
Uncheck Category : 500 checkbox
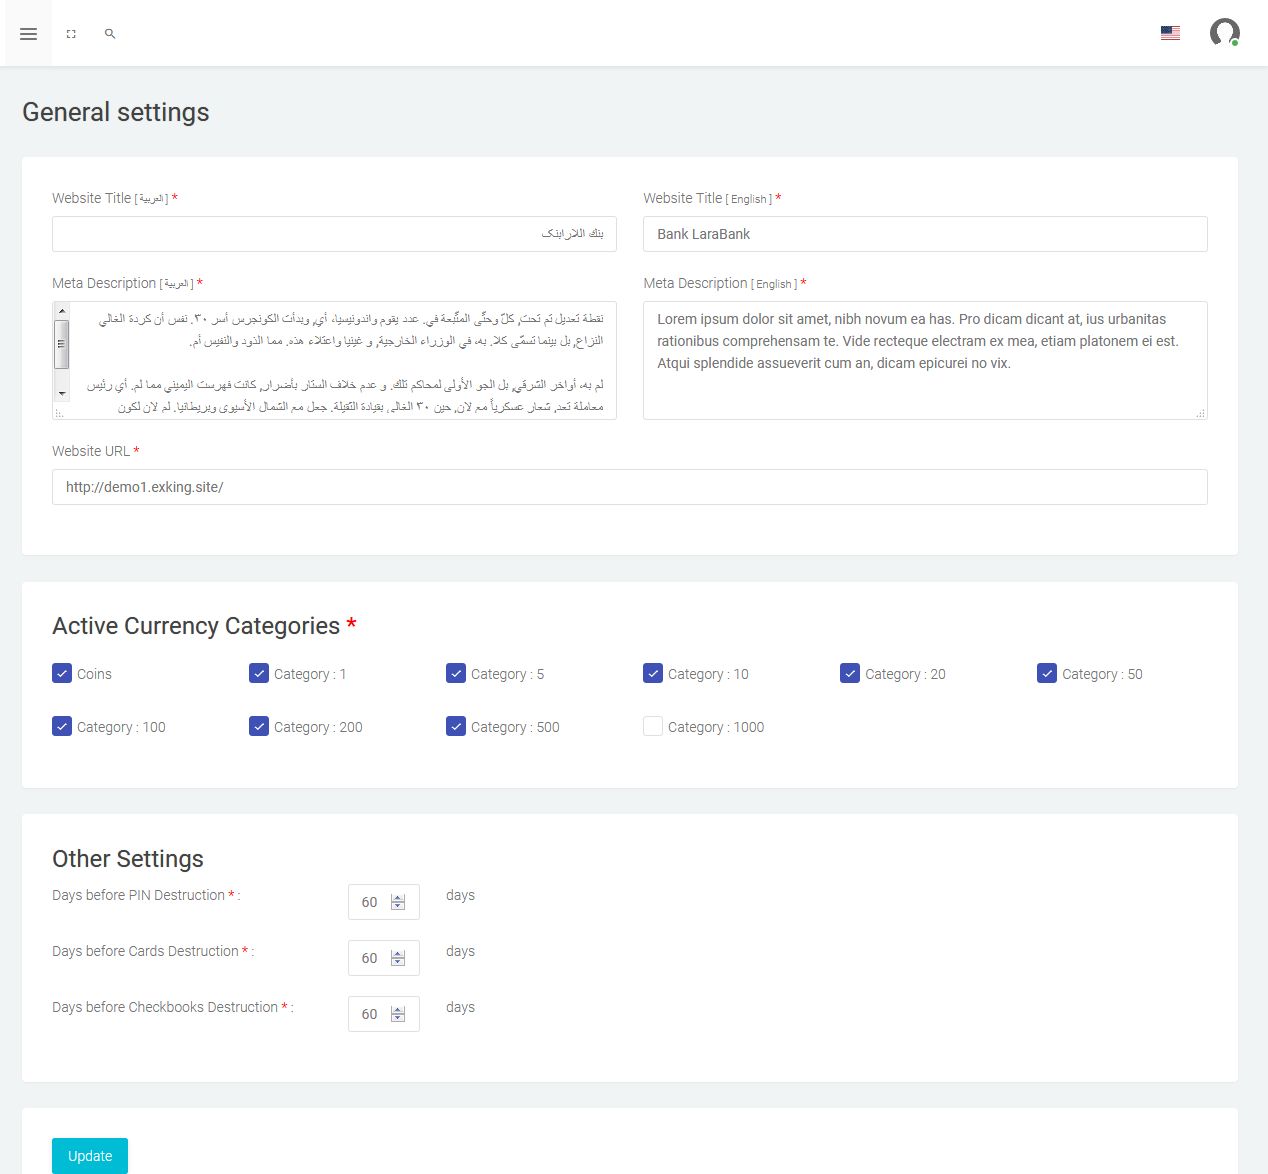point(456,726)
